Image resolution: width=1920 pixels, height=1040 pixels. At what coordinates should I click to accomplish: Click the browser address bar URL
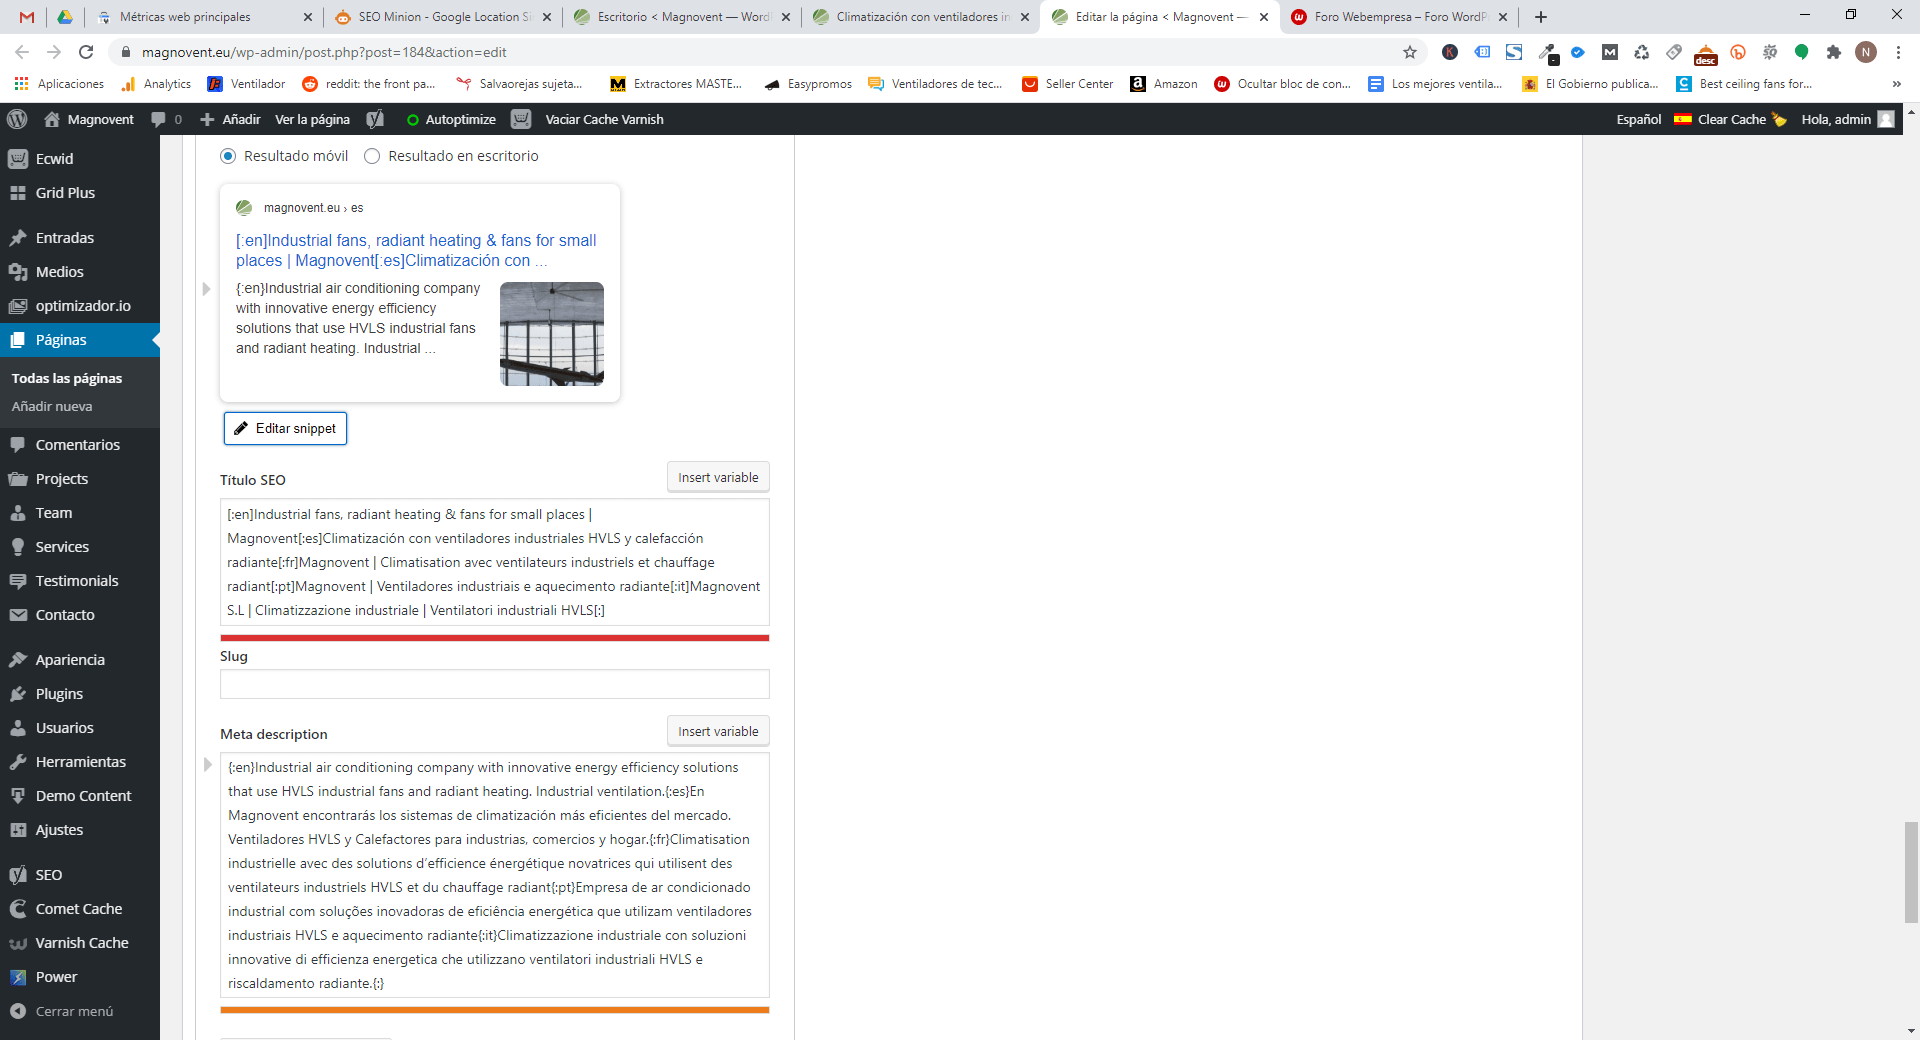pos(324,52)
